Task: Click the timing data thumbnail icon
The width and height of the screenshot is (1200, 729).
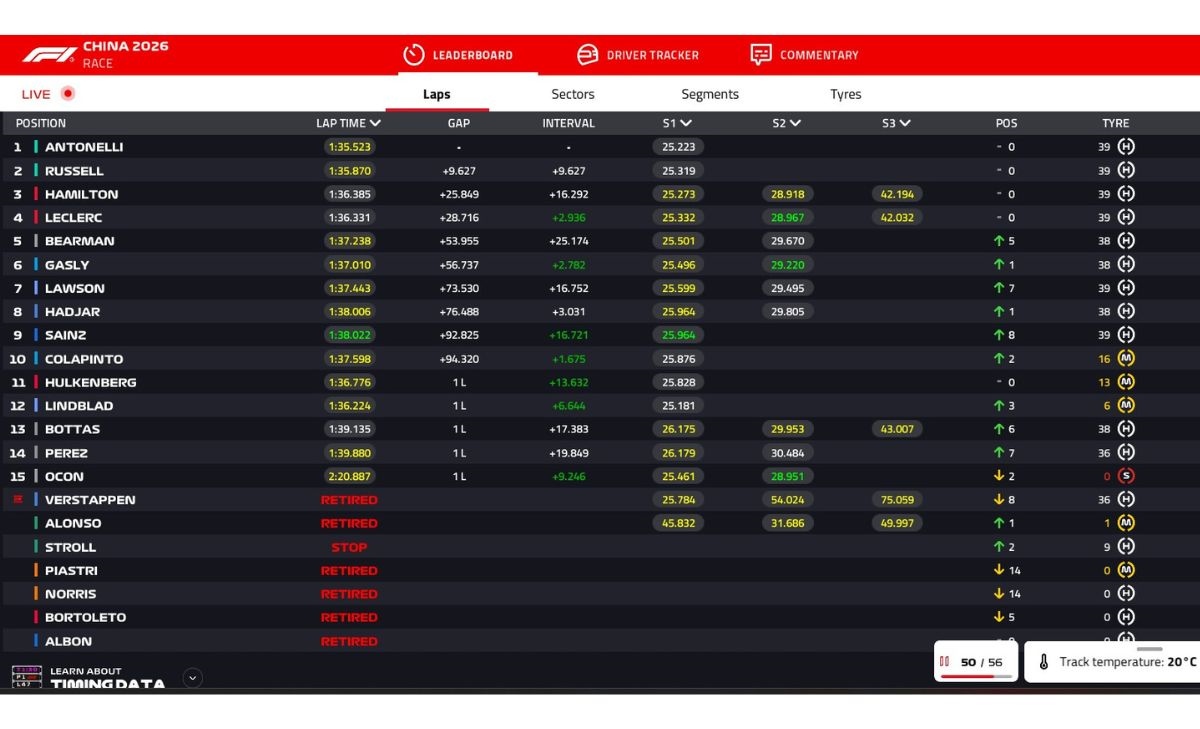Action: pyautogui.click(x=26, y=677)
